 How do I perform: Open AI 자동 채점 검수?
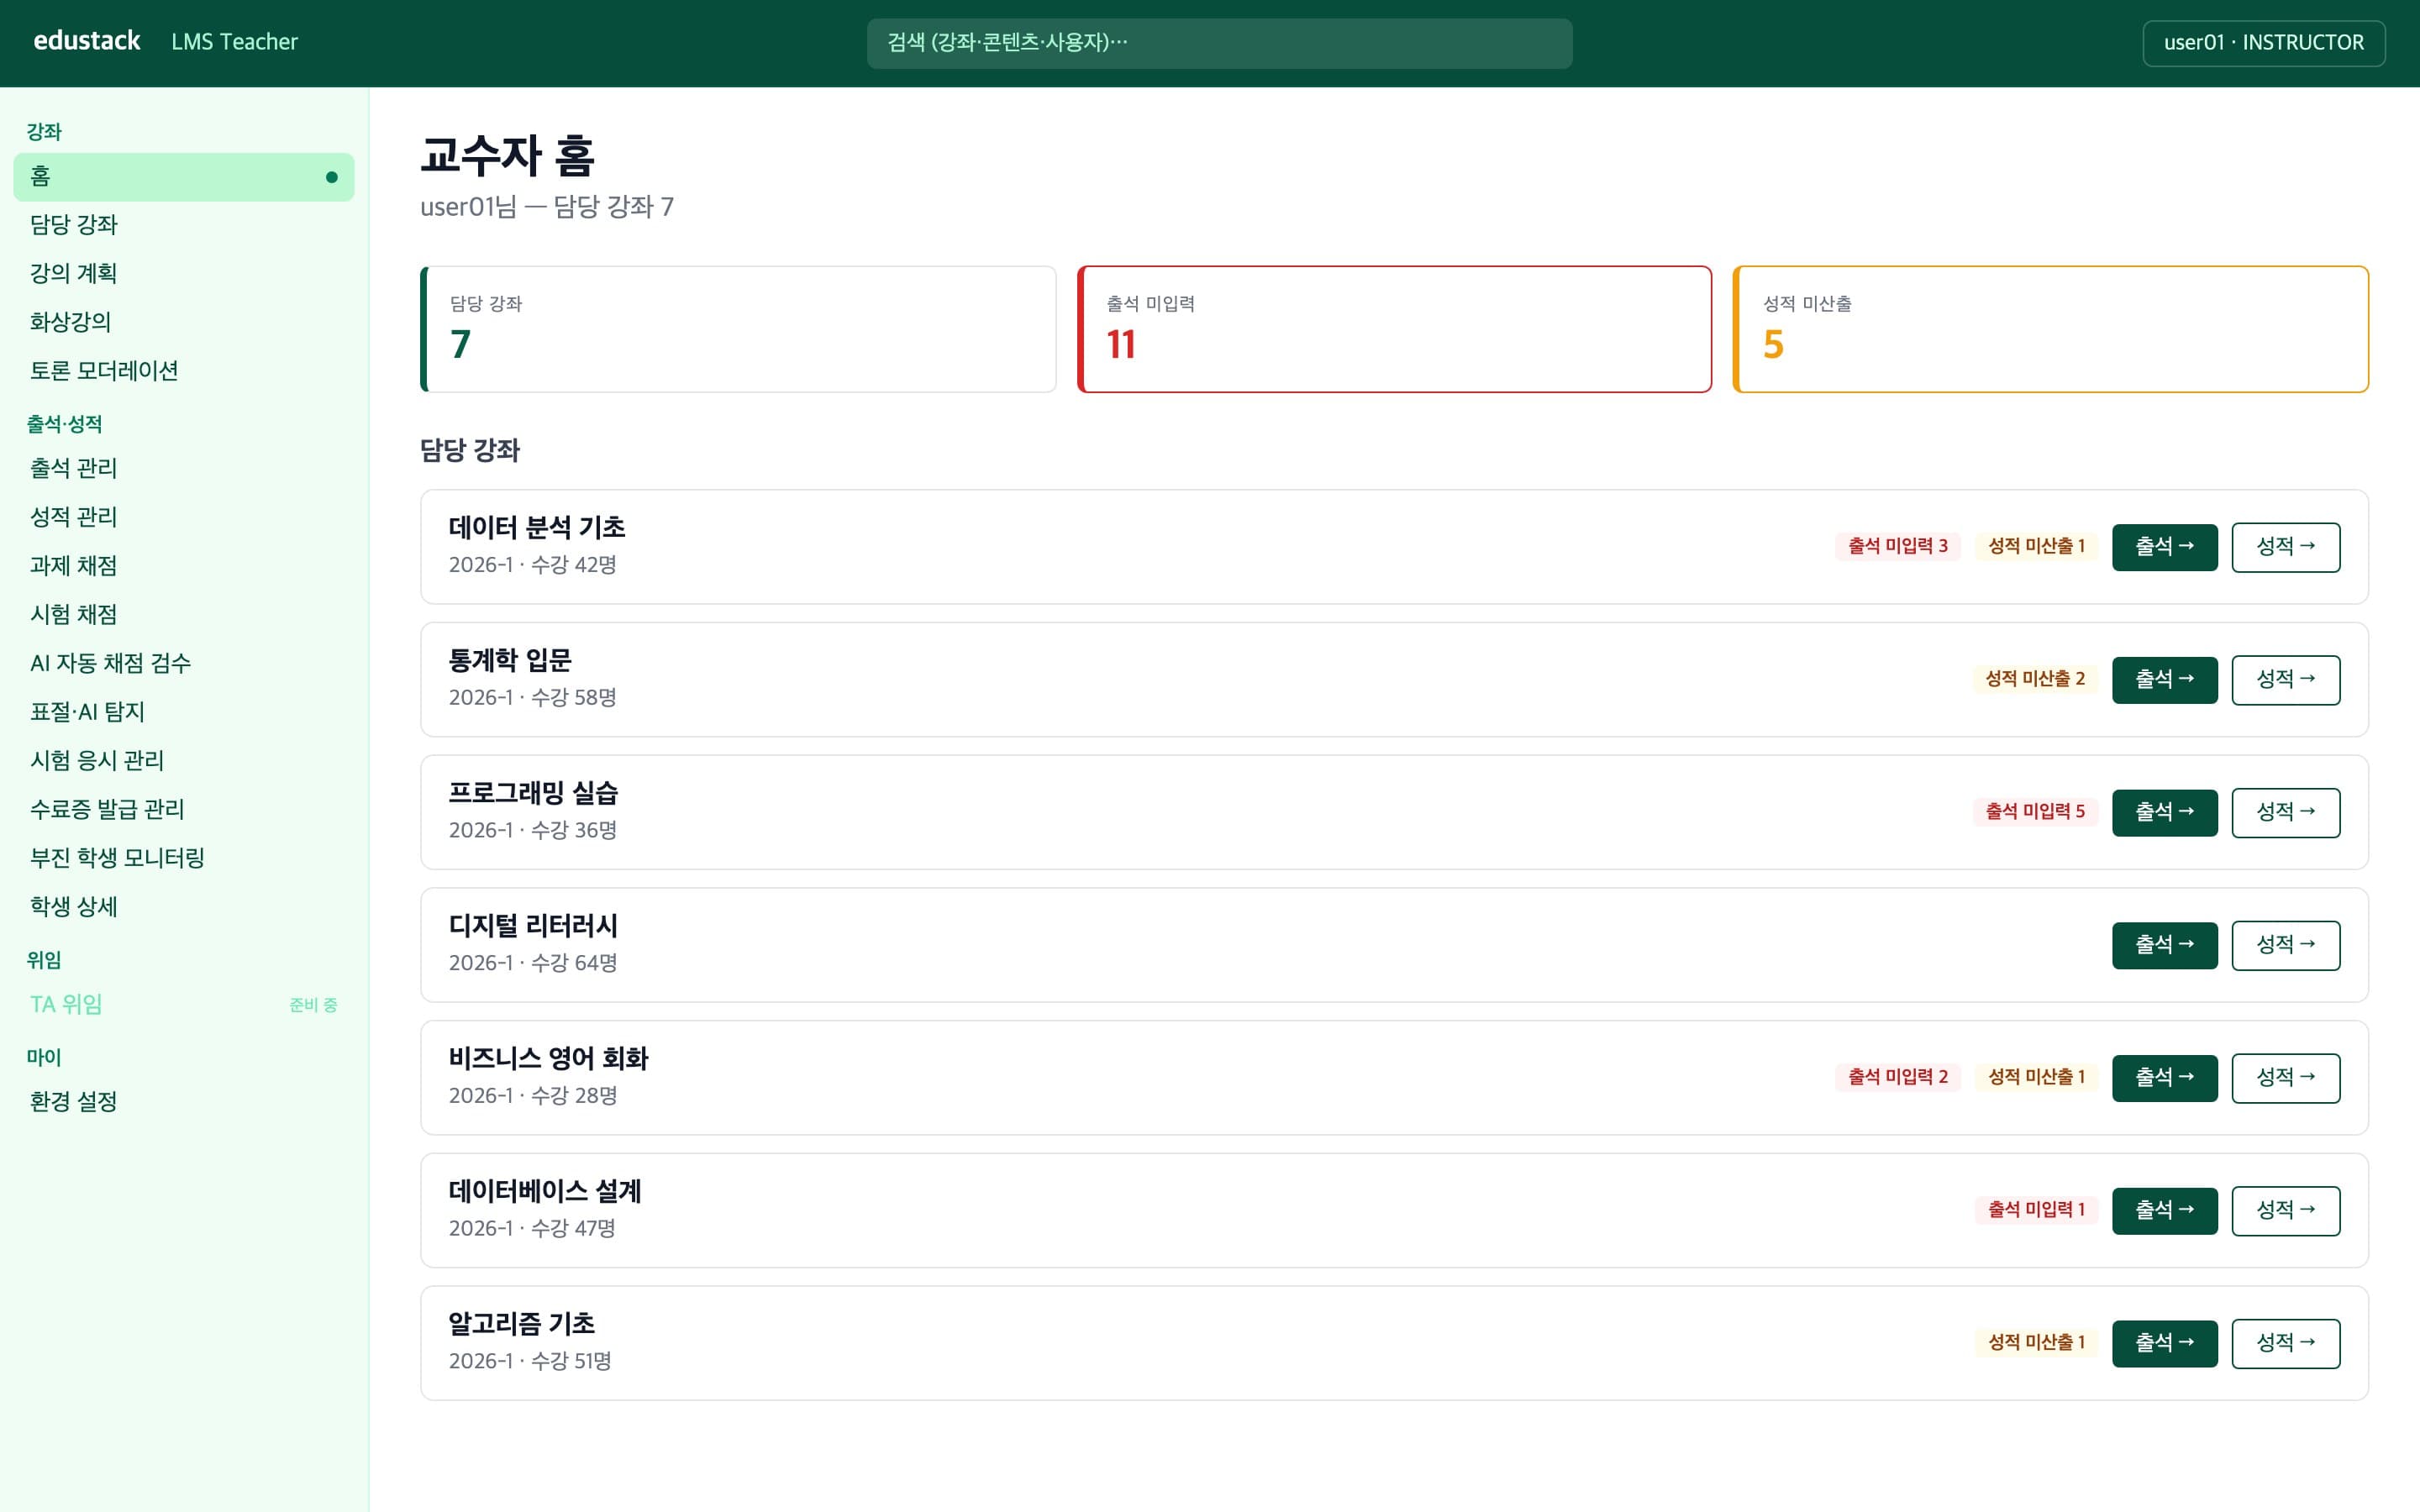[x=184, y=663]
